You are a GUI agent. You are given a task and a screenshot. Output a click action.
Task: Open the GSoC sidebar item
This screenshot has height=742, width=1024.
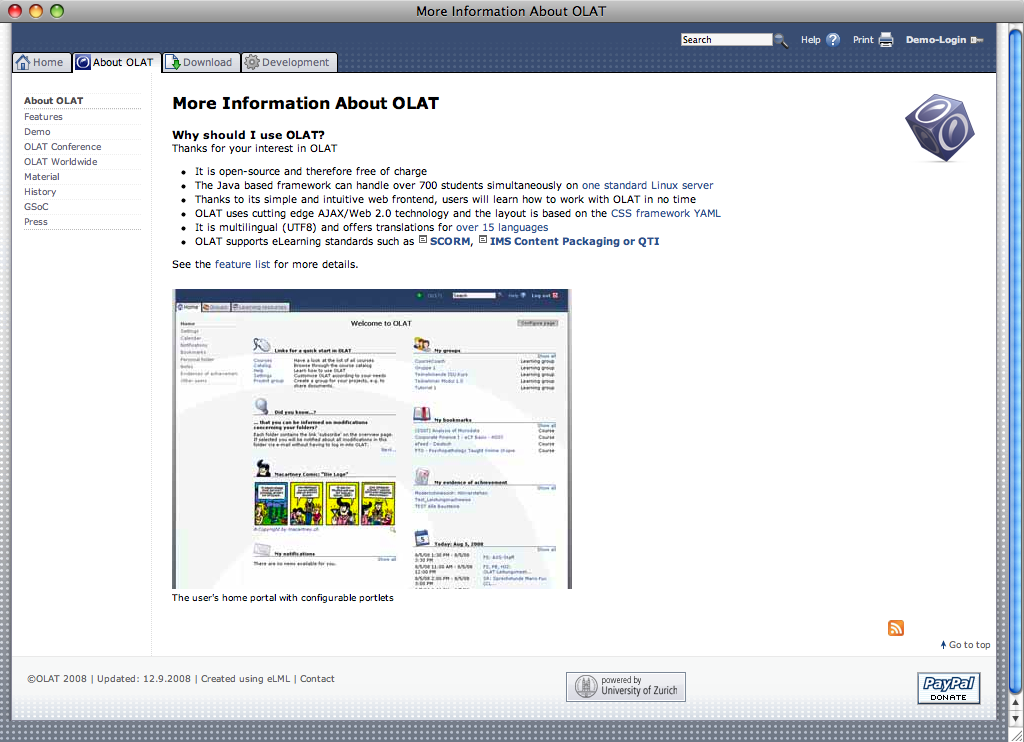(36, 207)
